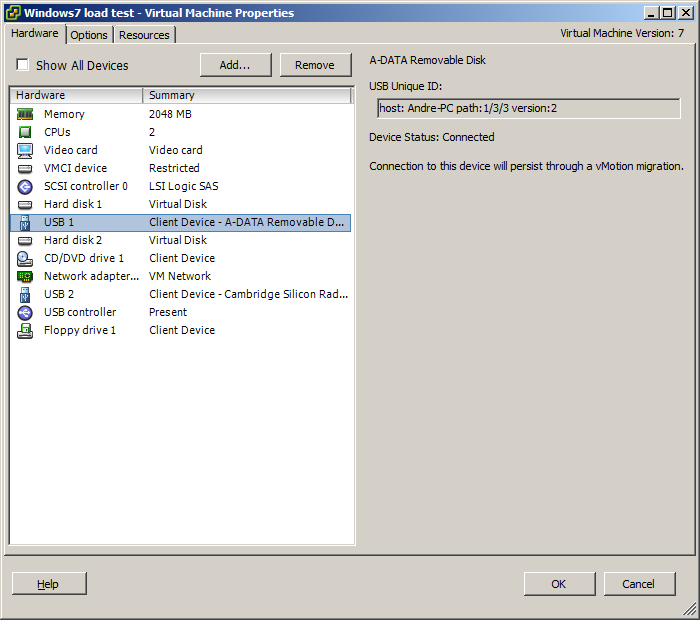Click the Hard disk 2 icon
The height and width of the screenshot is (620, 700).
tap(25, 241)
